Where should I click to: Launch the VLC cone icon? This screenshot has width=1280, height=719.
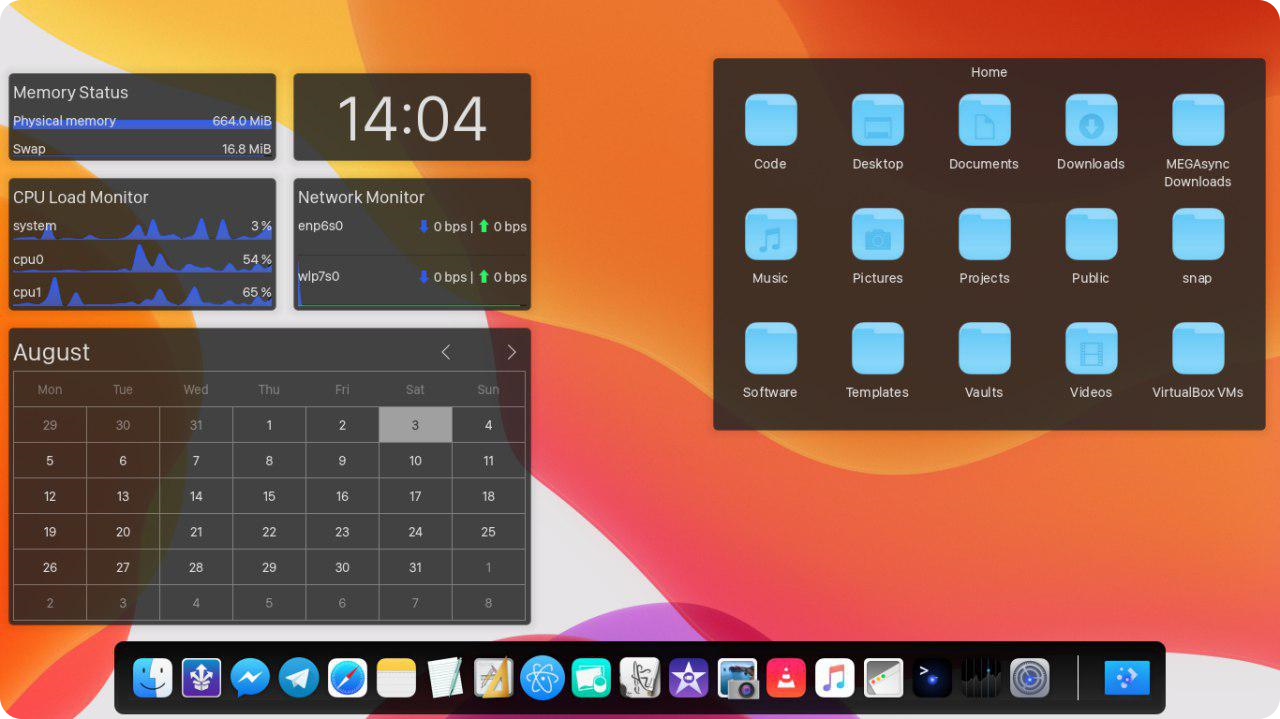786,678
